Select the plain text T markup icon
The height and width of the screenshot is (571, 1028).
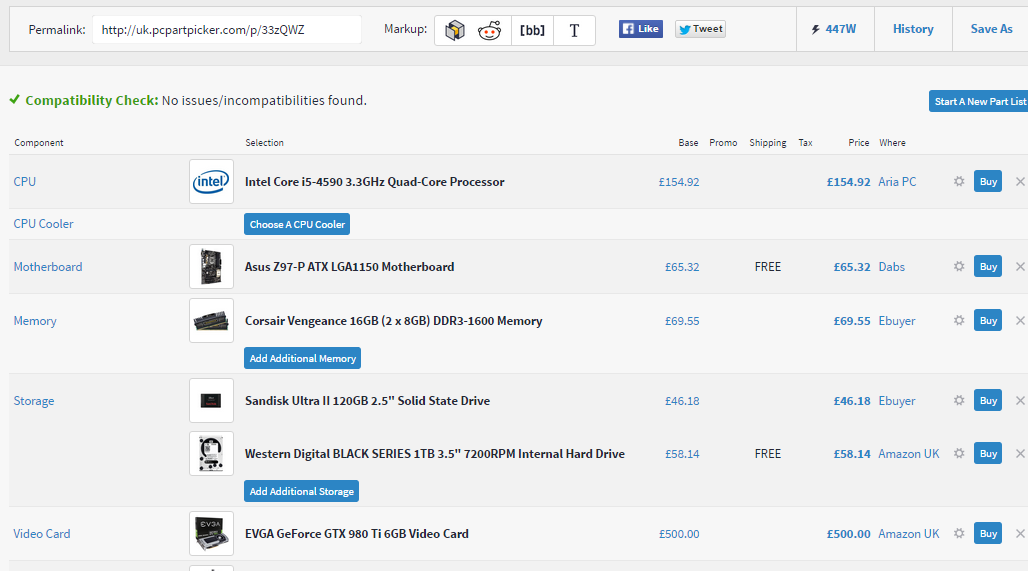574,30
